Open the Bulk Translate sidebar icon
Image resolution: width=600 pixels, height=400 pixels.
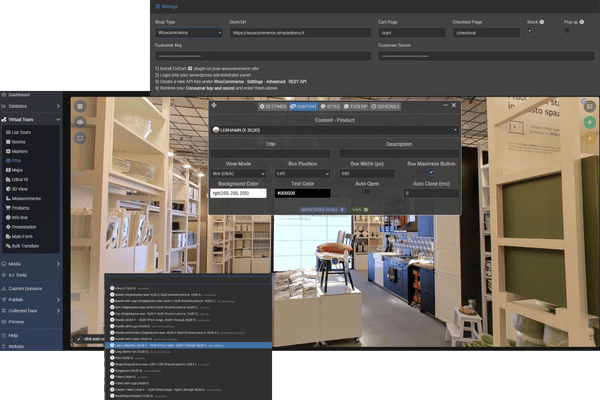coord(8,246)
